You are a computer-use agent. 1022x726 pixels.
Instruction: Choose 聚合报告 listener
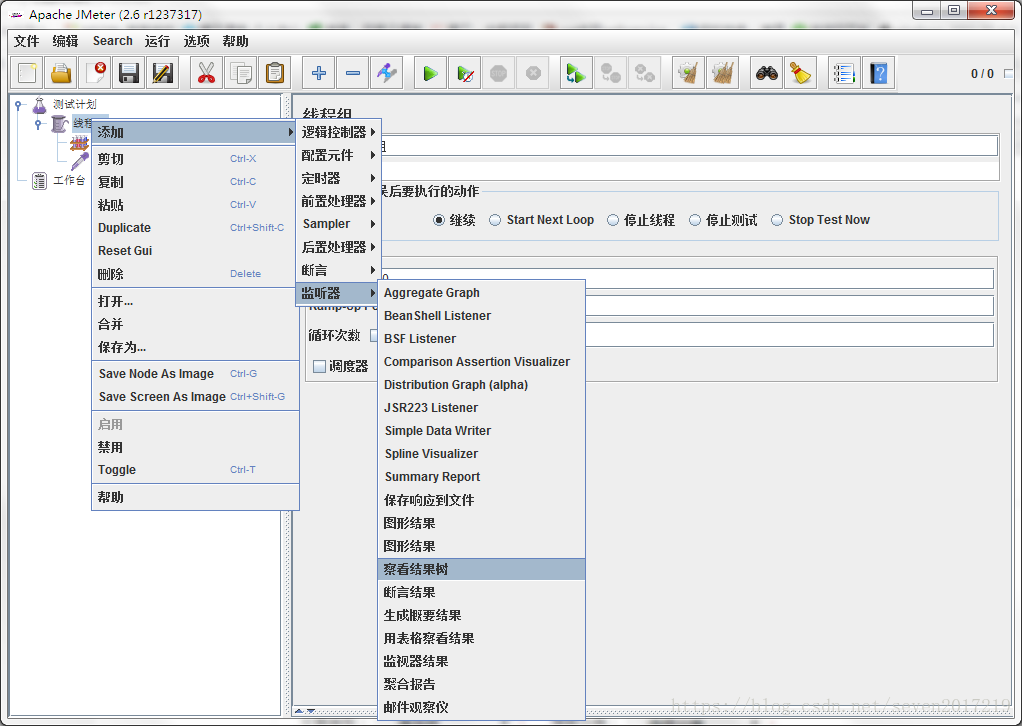[x=481, y=684]
